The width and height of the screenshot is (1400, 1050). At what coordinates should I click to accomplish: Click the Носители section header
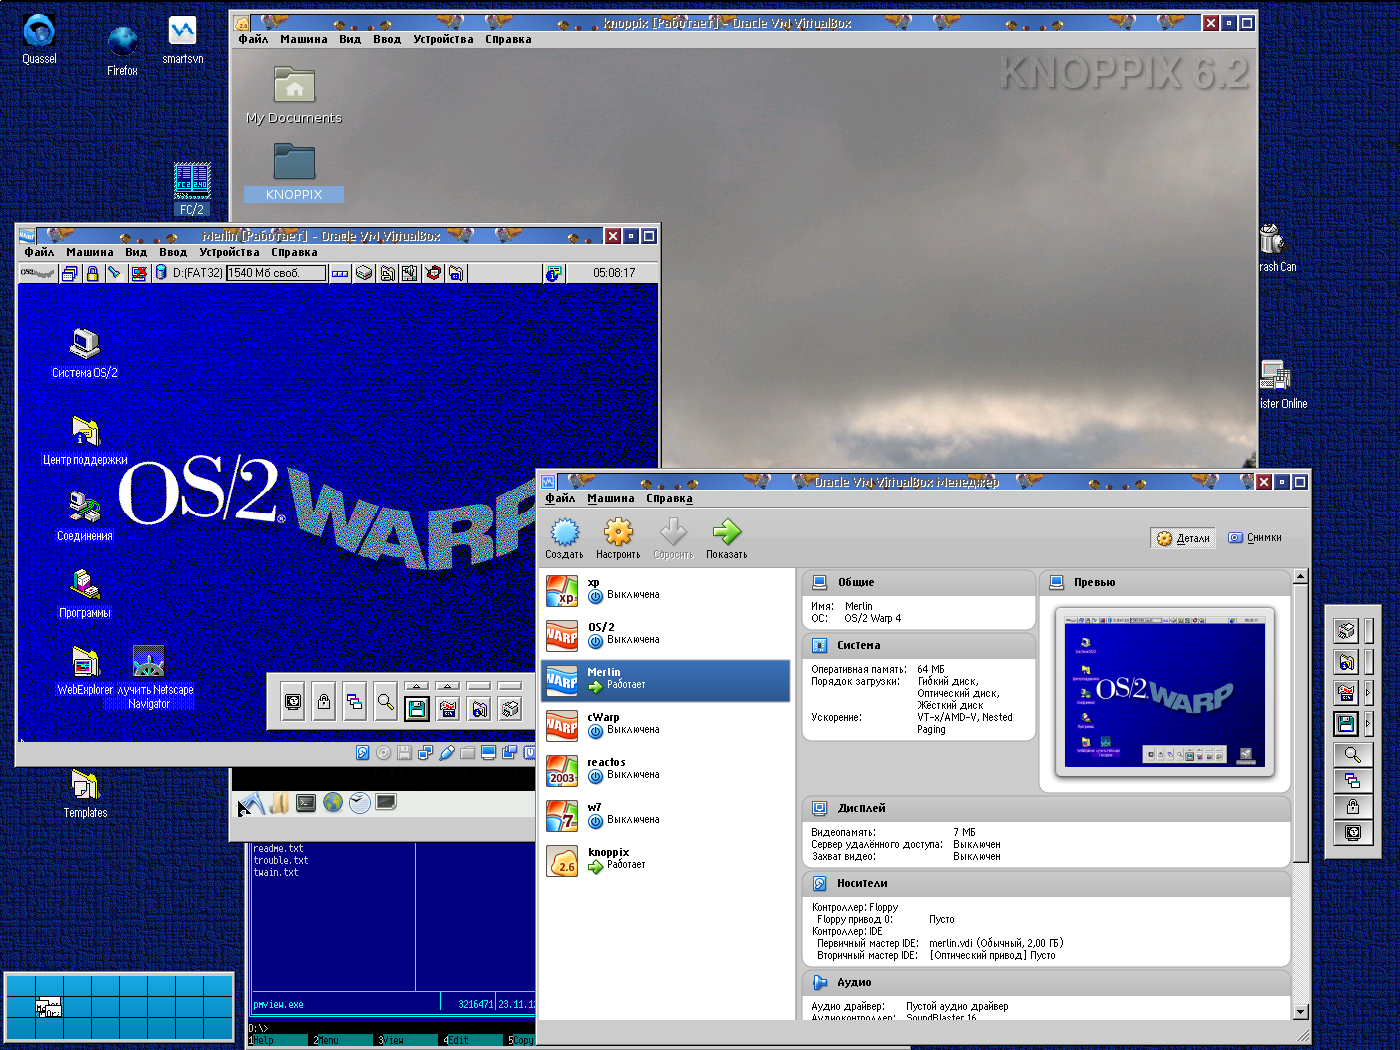(x=1046, y=883)
